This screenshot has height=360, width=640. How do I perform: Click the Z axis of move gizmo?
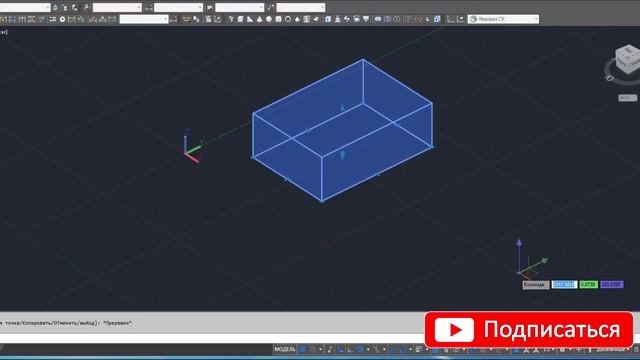pyautogui.click(x=519, y=255)
